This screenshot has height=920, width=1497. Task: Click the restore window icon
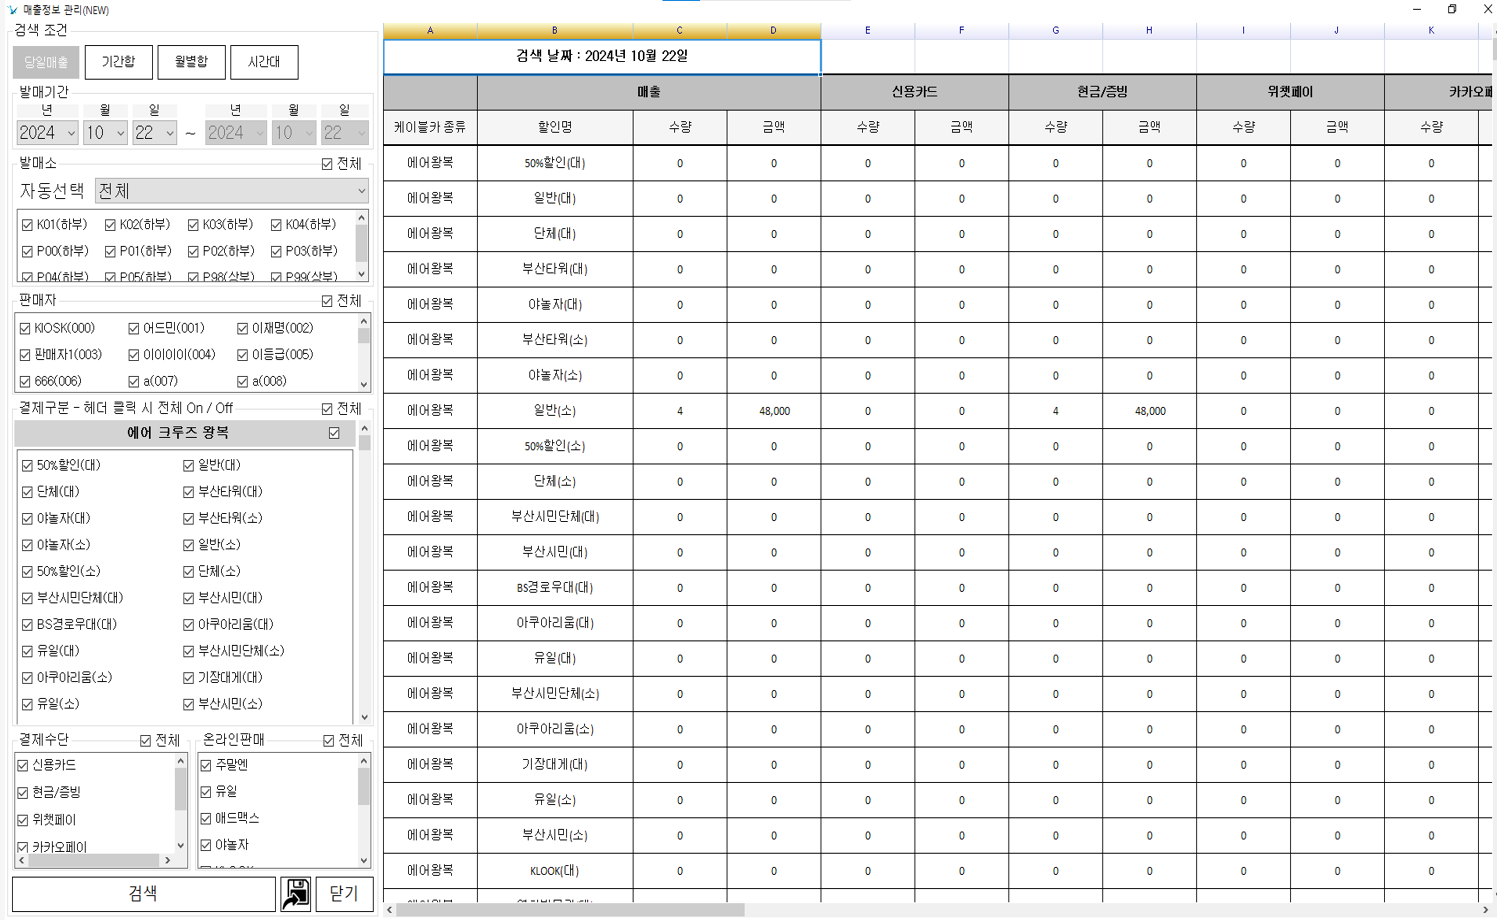pyautogui.click(x=1452, y=9)
